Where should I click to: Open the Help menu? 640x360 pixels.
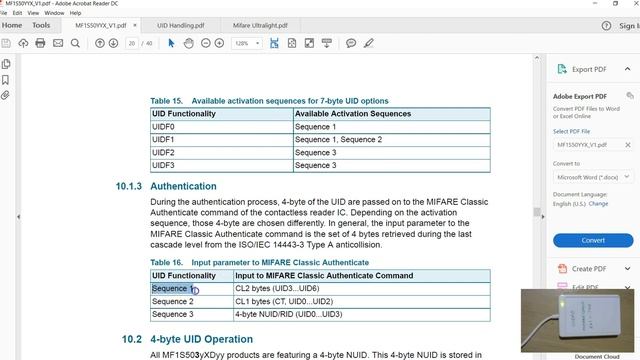tap(76, 13)
